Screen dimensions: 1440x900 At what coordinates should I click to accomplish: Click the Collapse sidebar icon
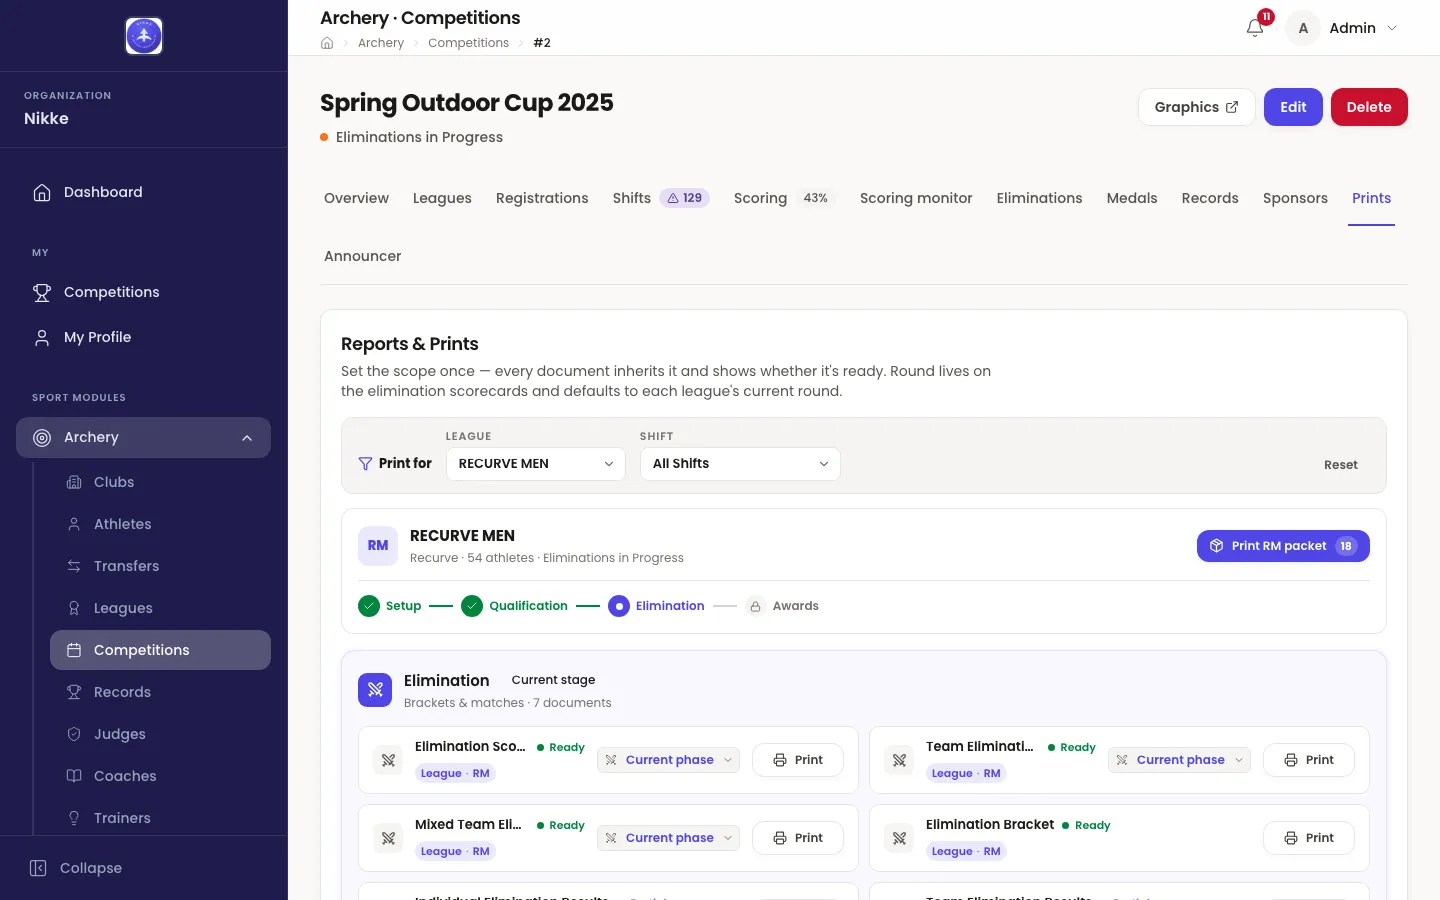coord(38,868)
